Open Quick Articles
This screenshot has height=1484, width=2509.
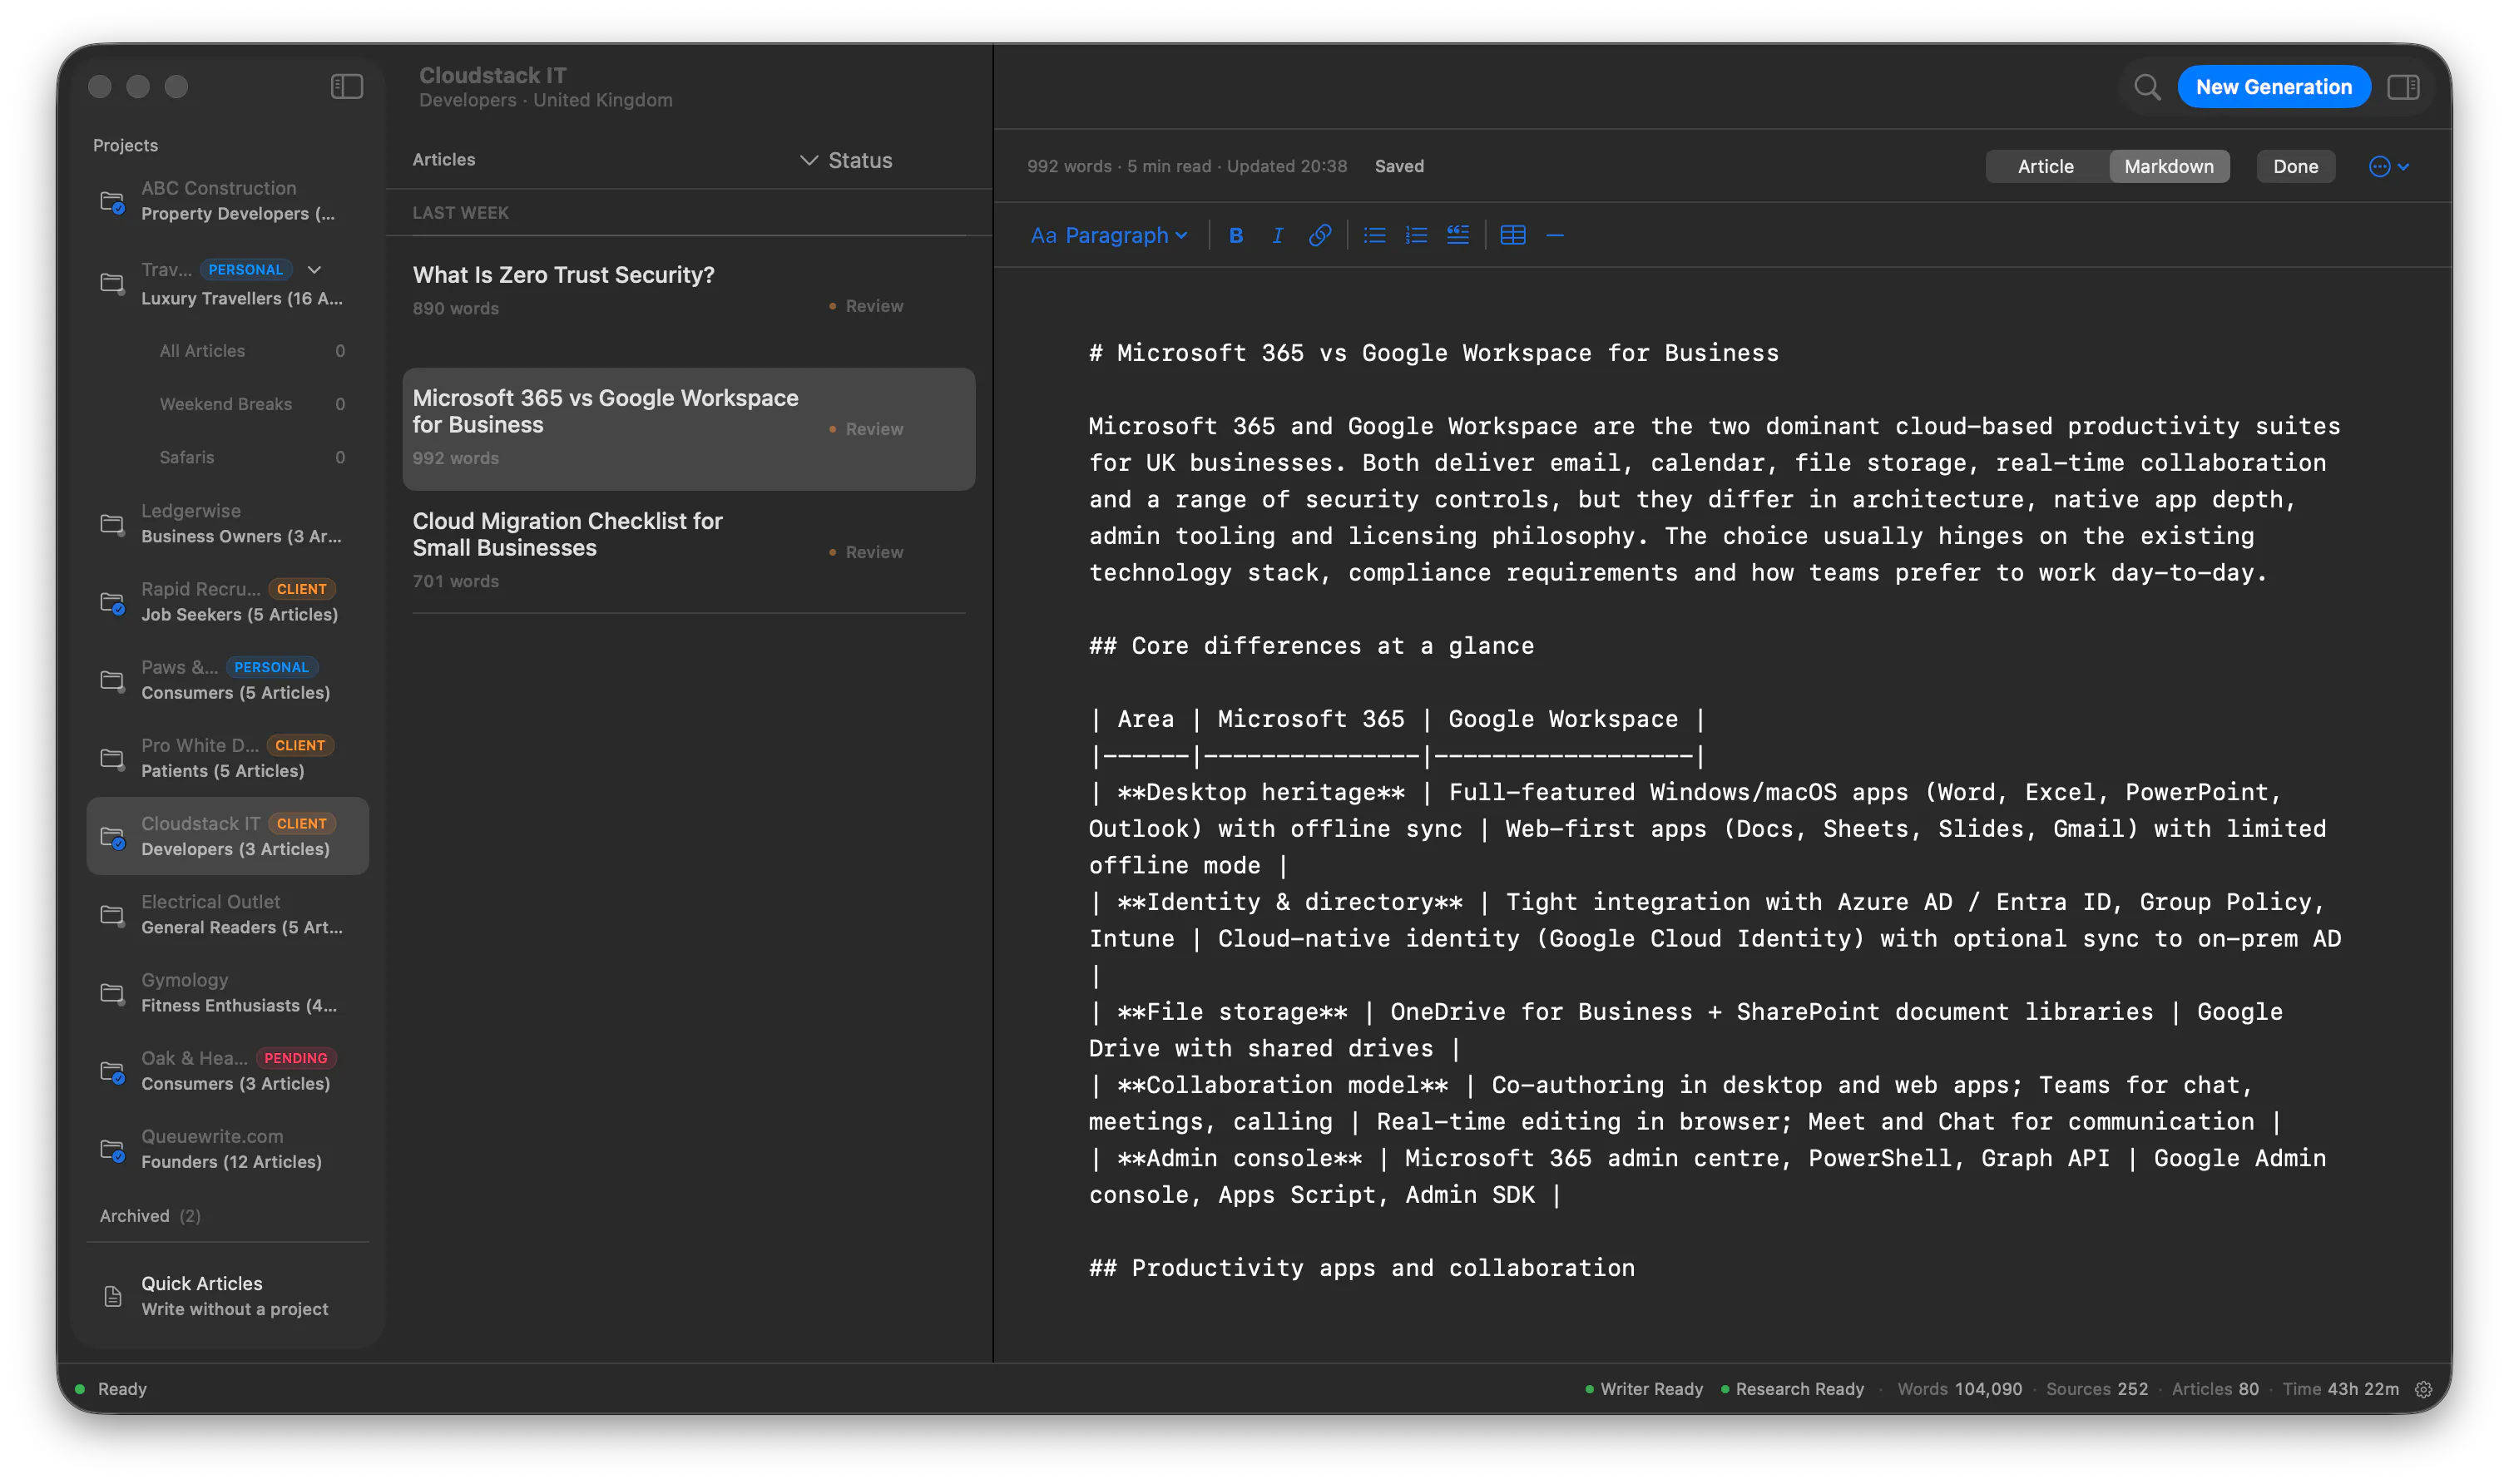pos(228,1296)
